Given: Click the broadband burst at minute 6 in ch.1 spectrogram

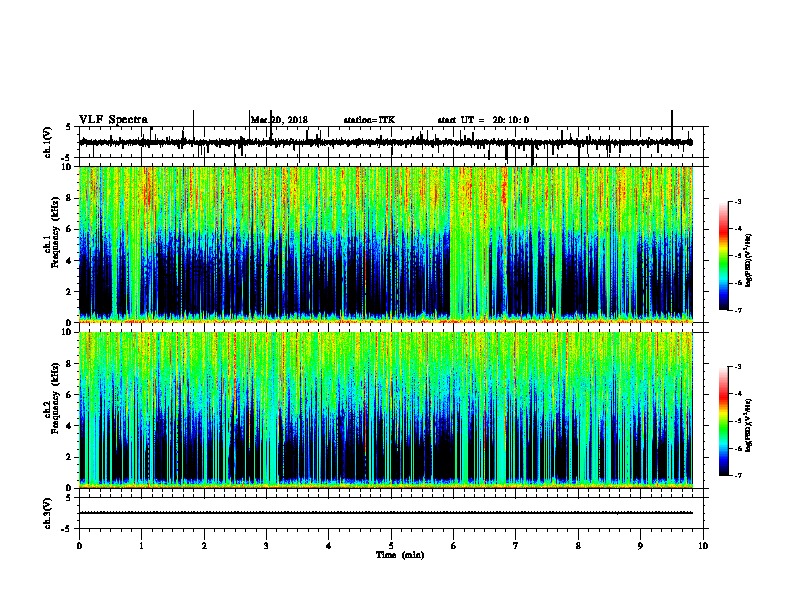Looking at the screenshot, I should (468, 244).
